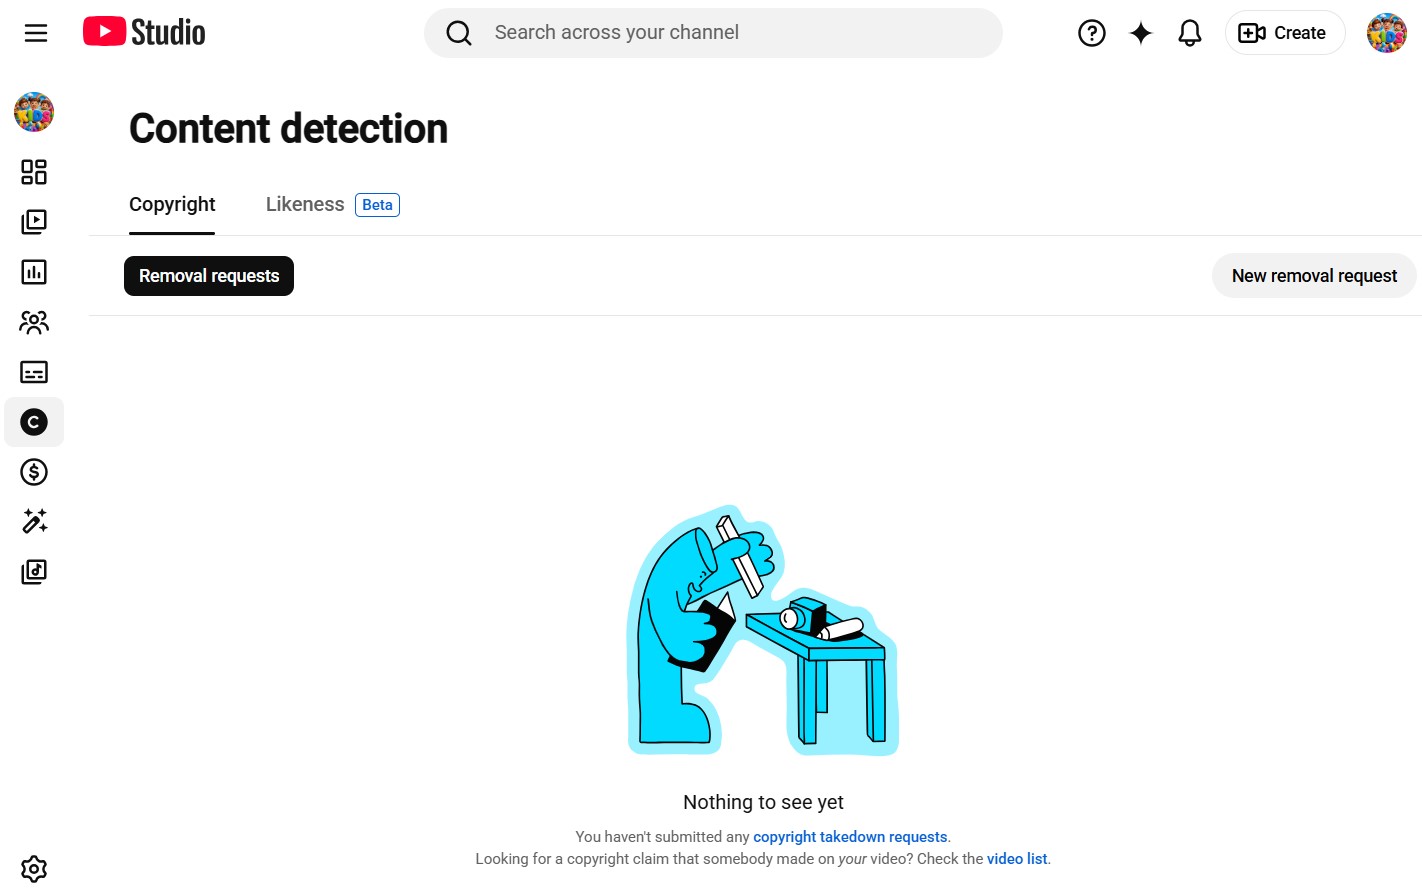Select the Copyright tab
Screen dimensions: 1422x892
point(172,204)
